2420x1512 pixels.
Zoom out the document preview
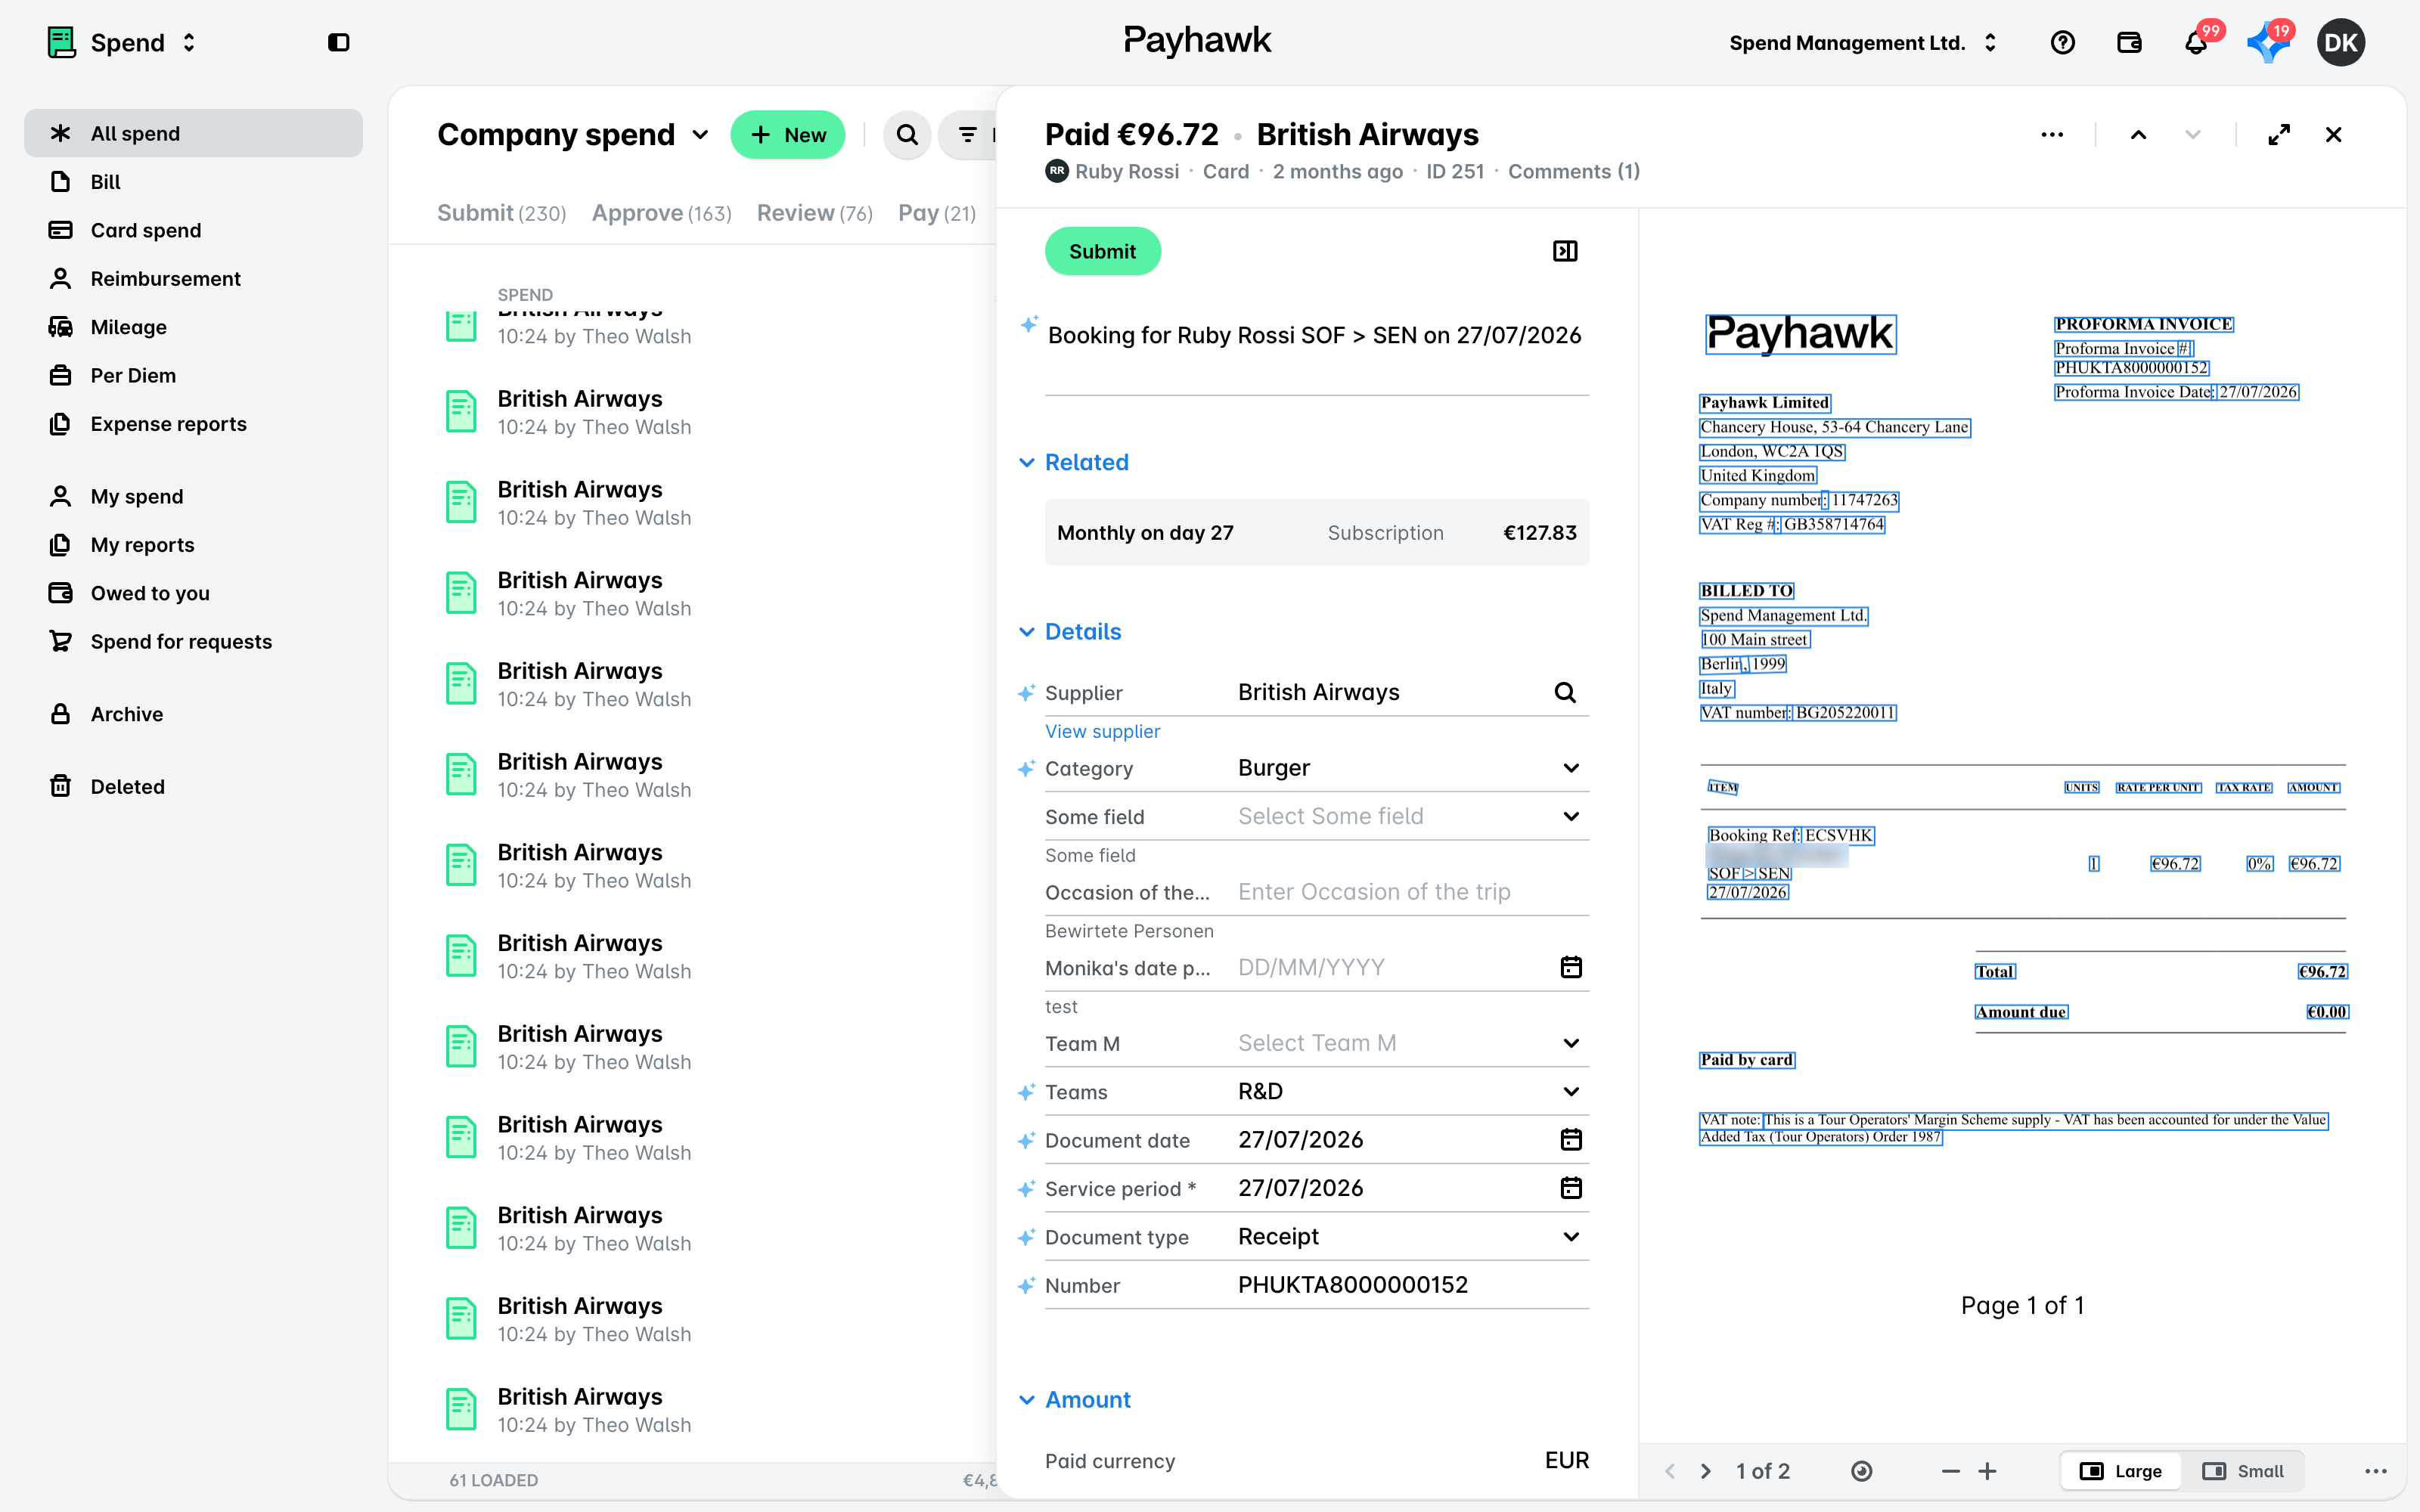pos(1950,1471)
